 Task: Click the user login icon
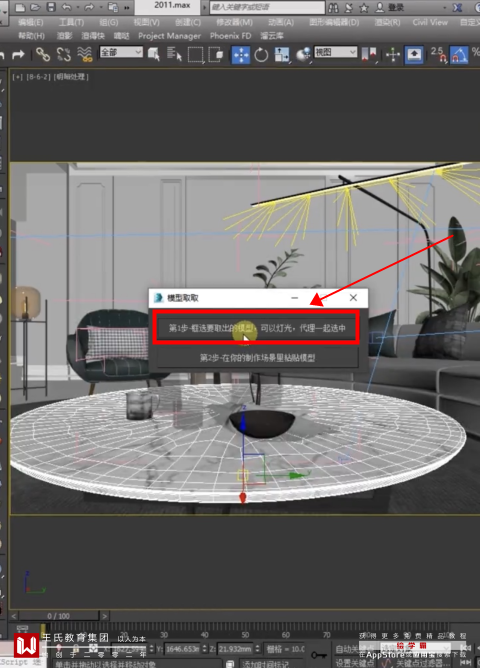[x=379, y=8]
